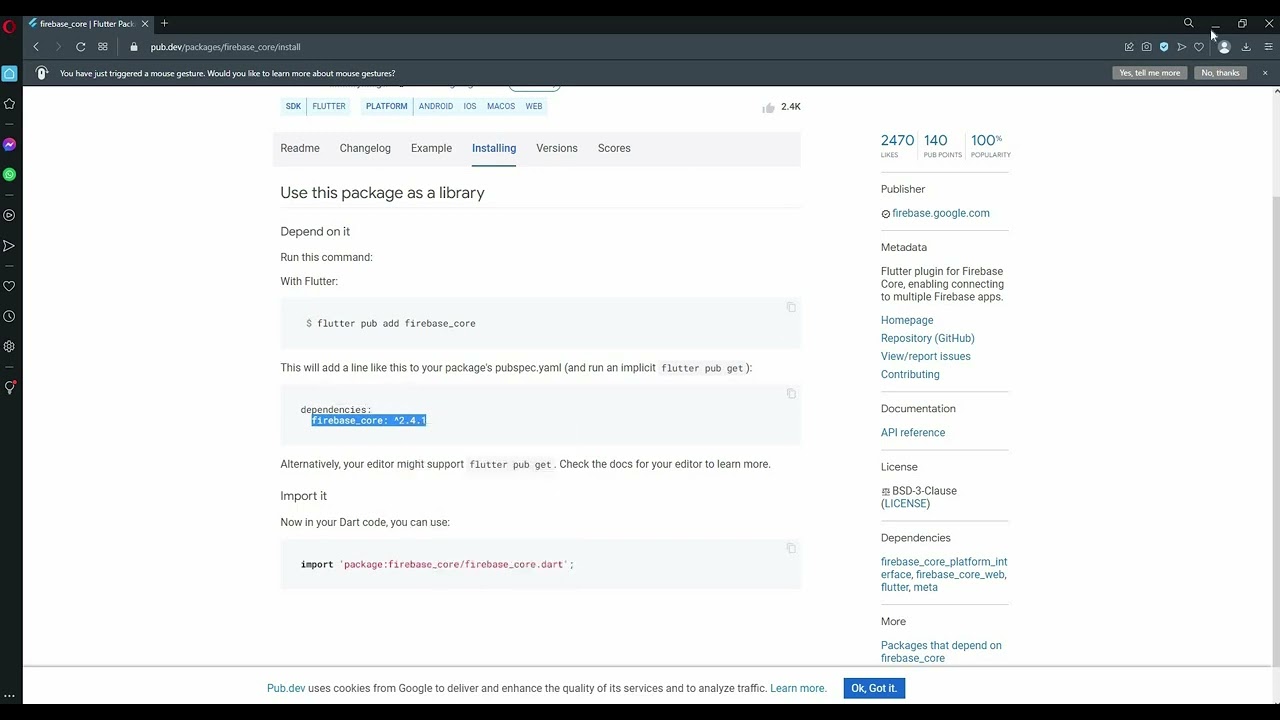Click the FLUTTER SDK tag
This screenshot has width=1280, height=720.
329,106
